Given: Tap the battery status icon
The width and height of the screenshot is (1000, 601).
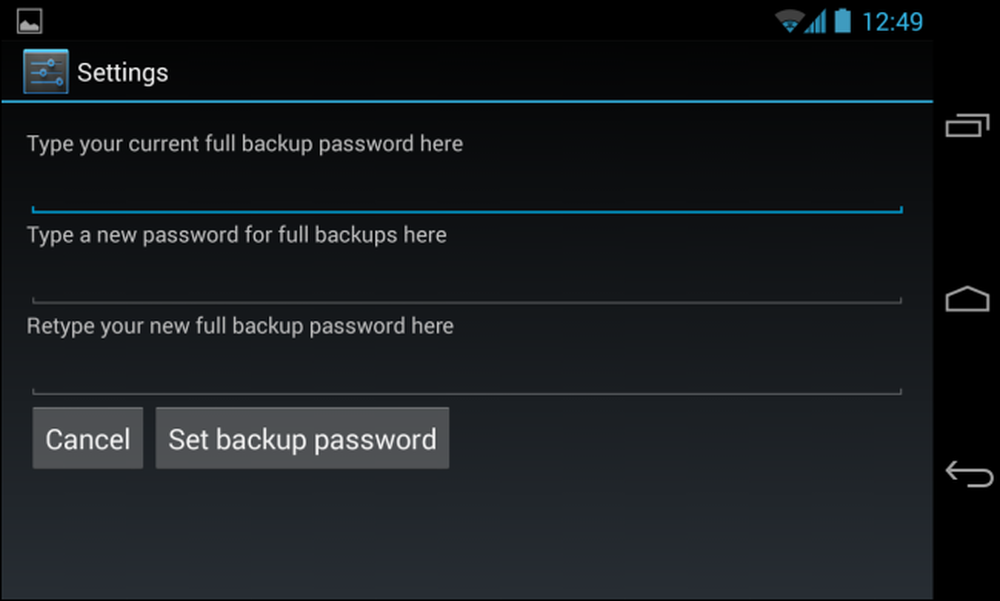Looking at the screenshot, I should pyautogui.click(x=842, y=20).
